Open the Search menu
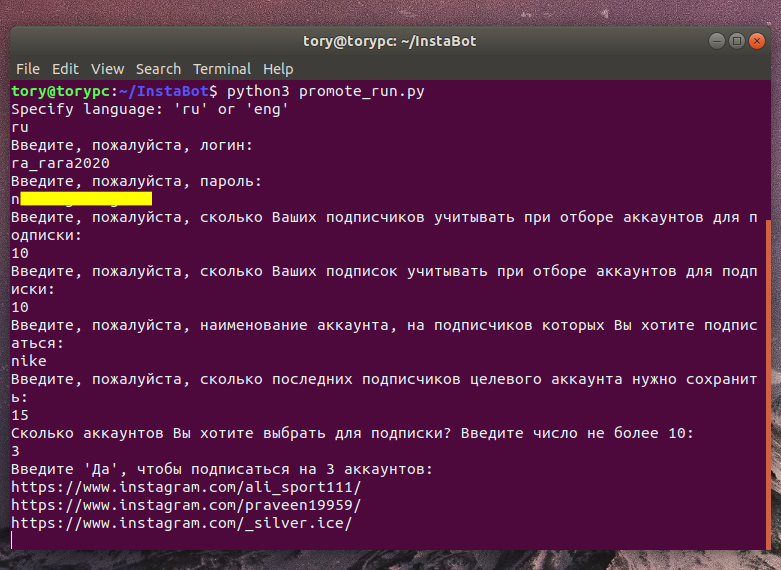Screen dimensions: 781x570 pos(158,69)
